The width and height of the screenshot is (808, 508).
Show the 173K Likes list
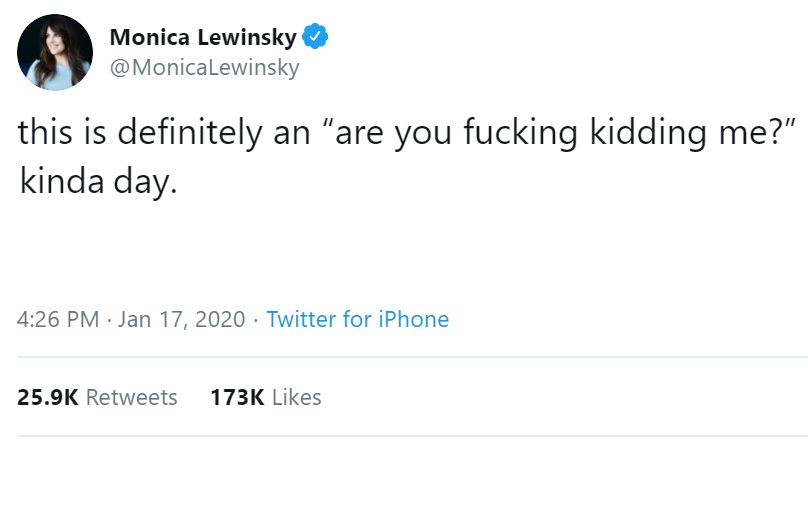point(265,397)
